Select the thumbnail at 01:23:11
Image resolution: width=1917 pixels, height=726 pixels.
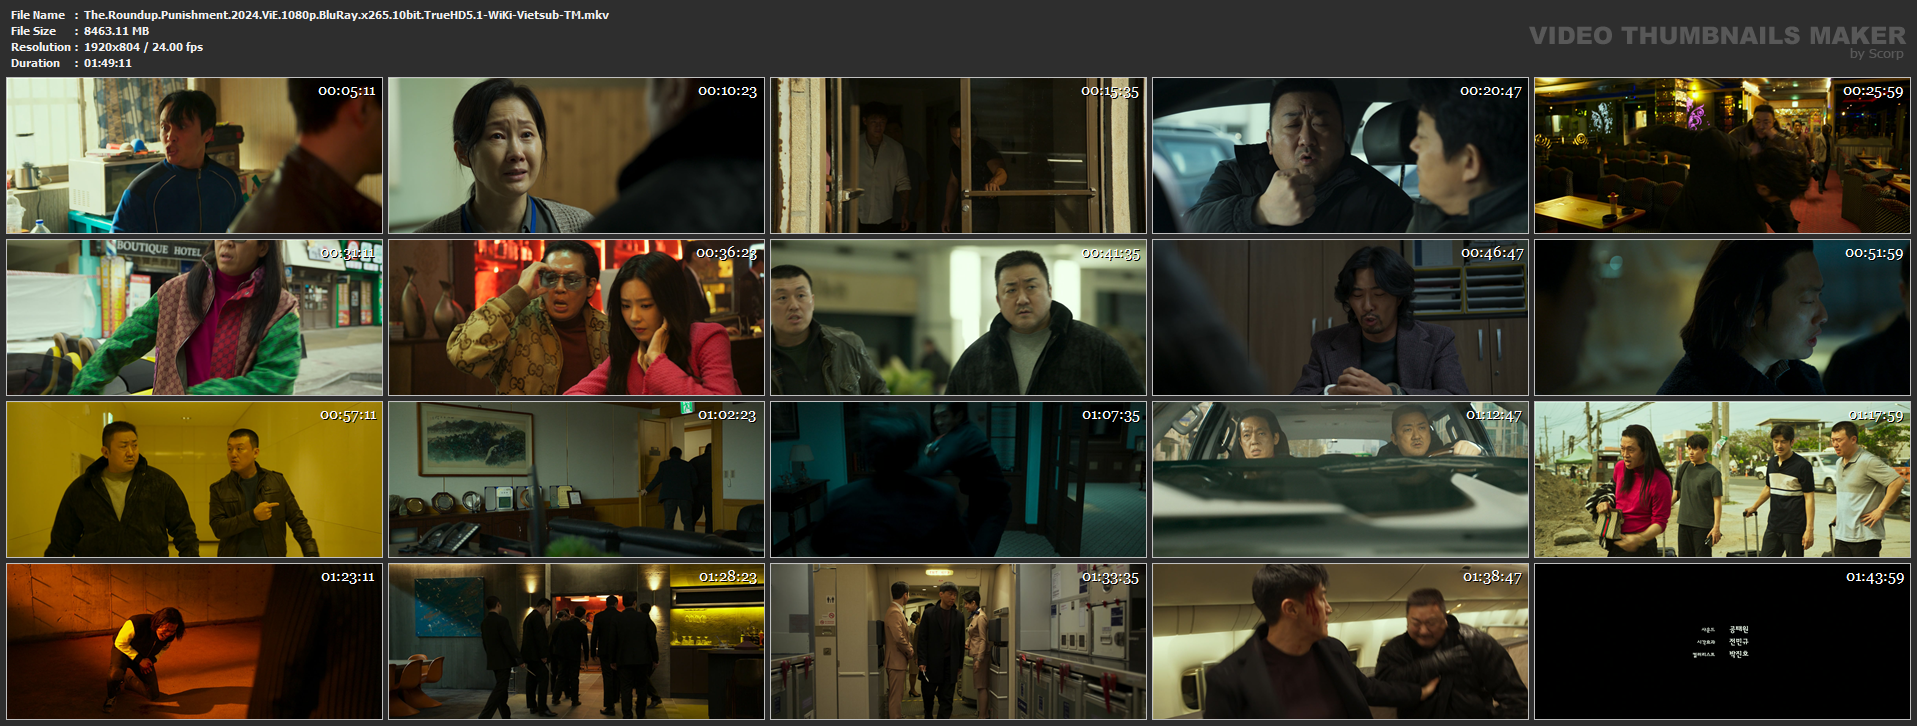point(194,642)
